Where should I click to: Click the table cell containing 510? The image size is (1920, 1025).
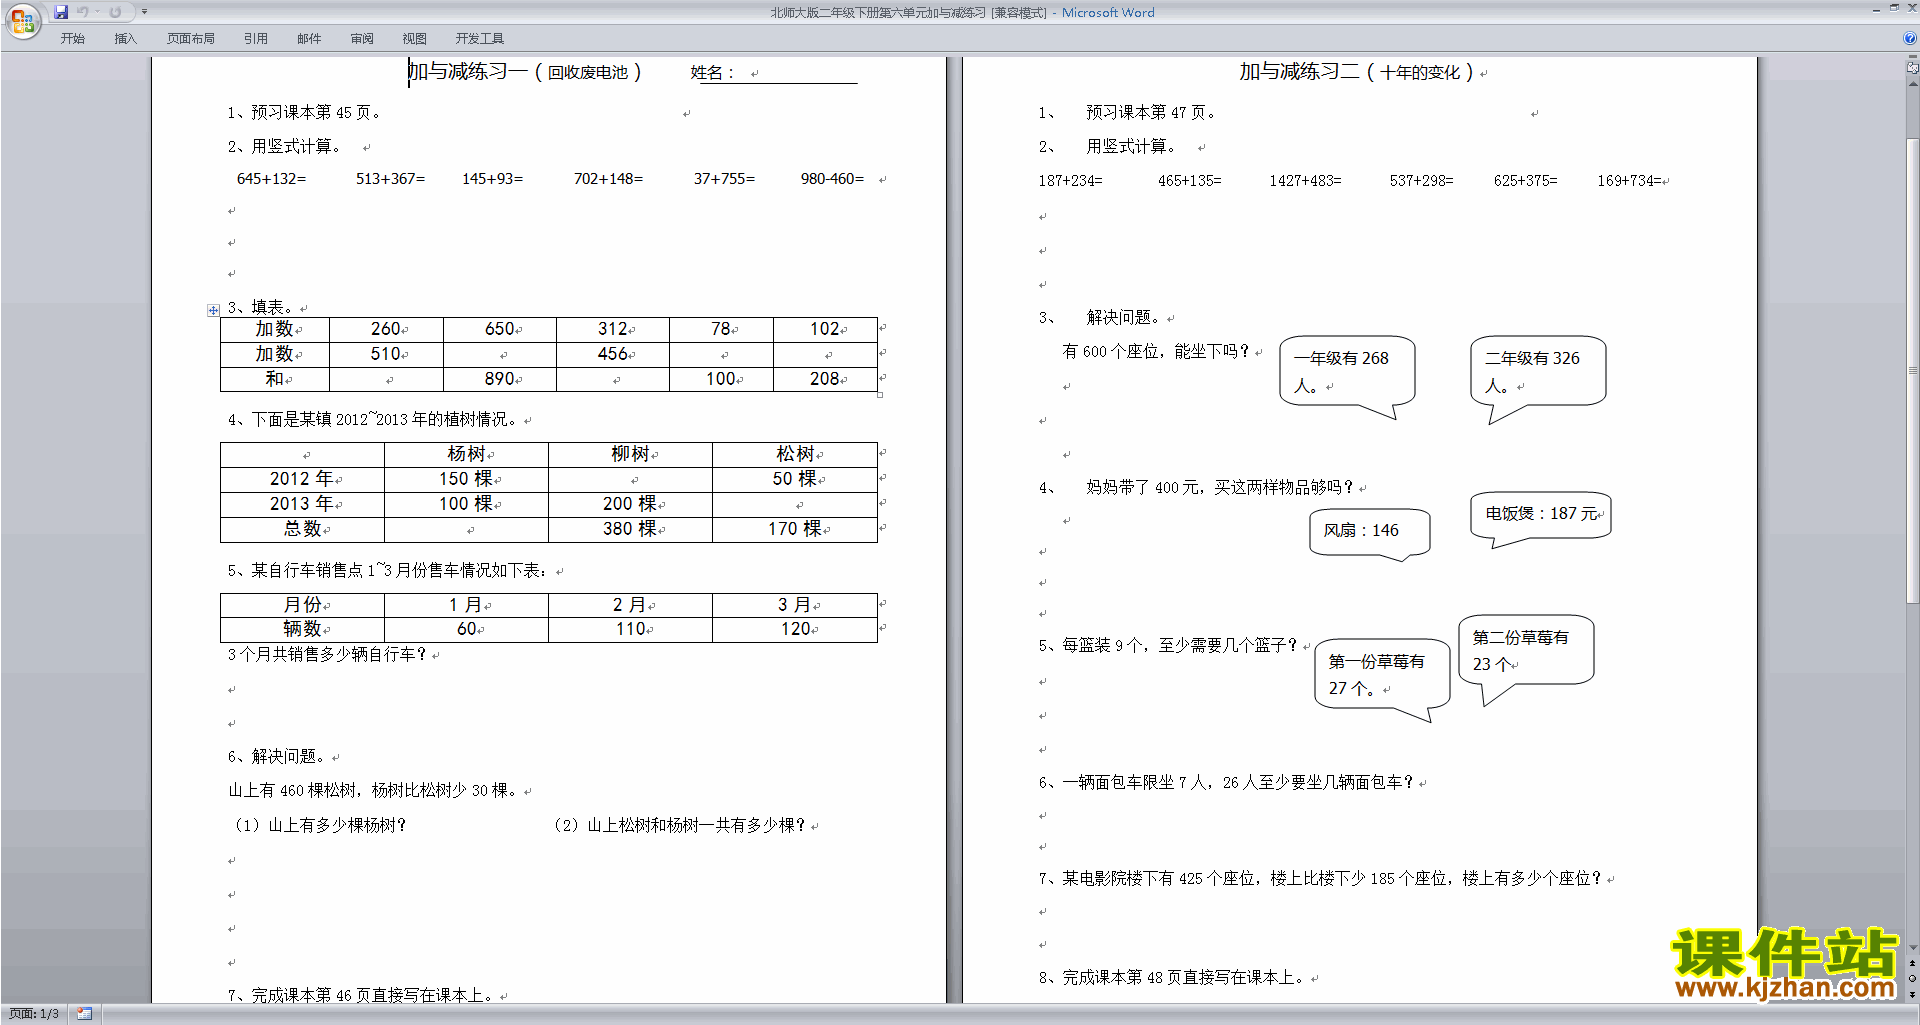pyautogui.click(x=386, y=354)
